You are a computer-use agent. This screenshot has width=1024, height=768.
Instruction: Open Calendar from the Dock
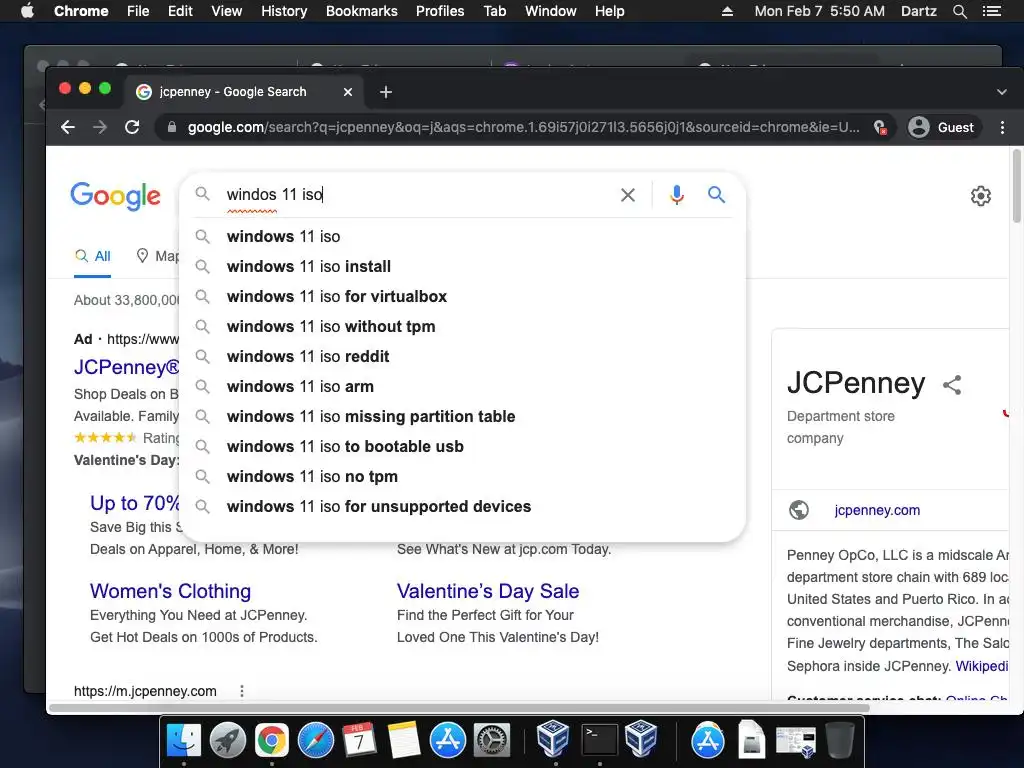359,741
